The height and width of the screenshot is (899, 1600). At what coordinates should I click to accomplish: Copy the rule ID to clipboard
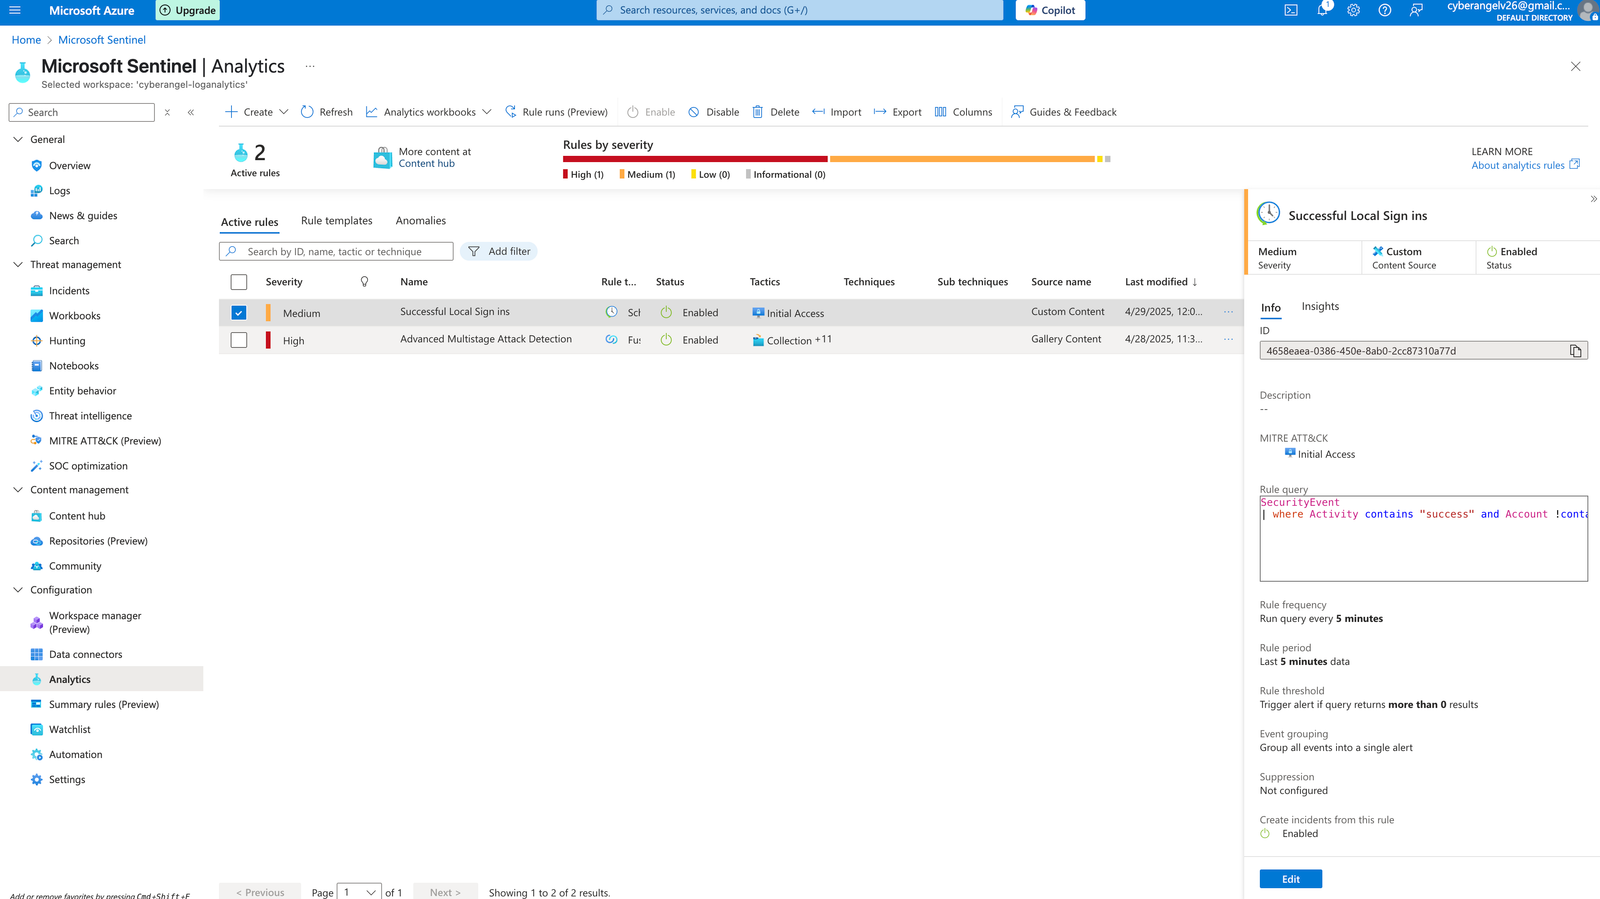click(x=1576, y=351)
